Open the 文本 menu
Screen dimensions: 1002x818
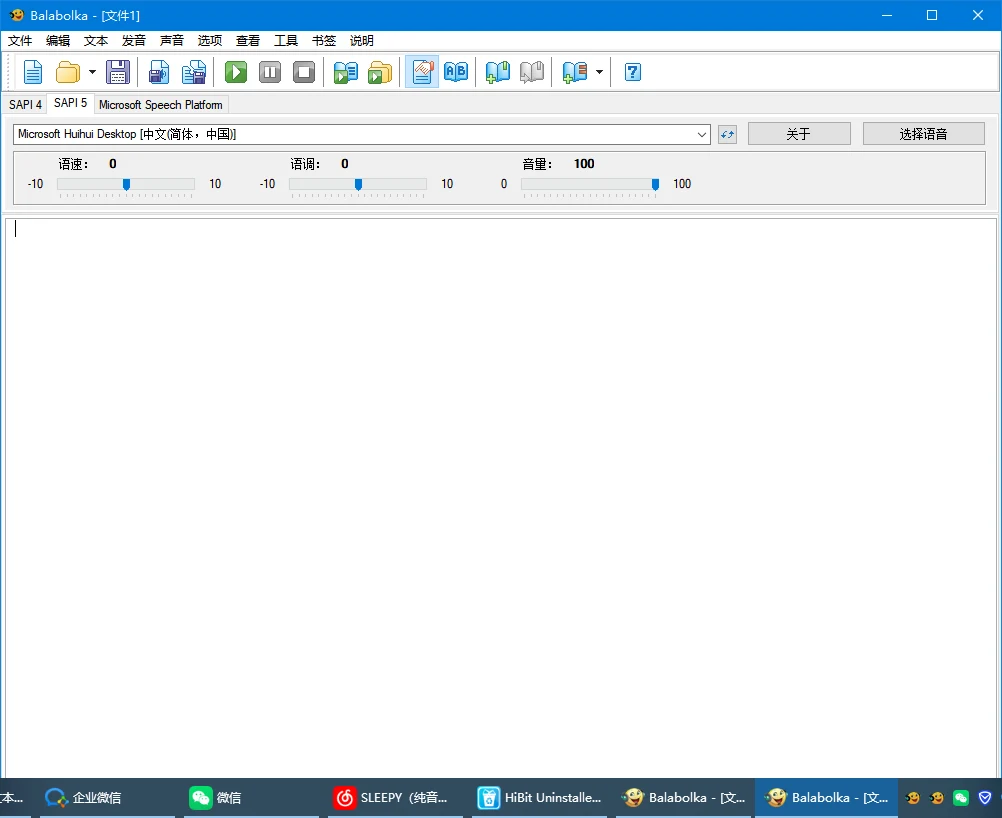[96, 41]
